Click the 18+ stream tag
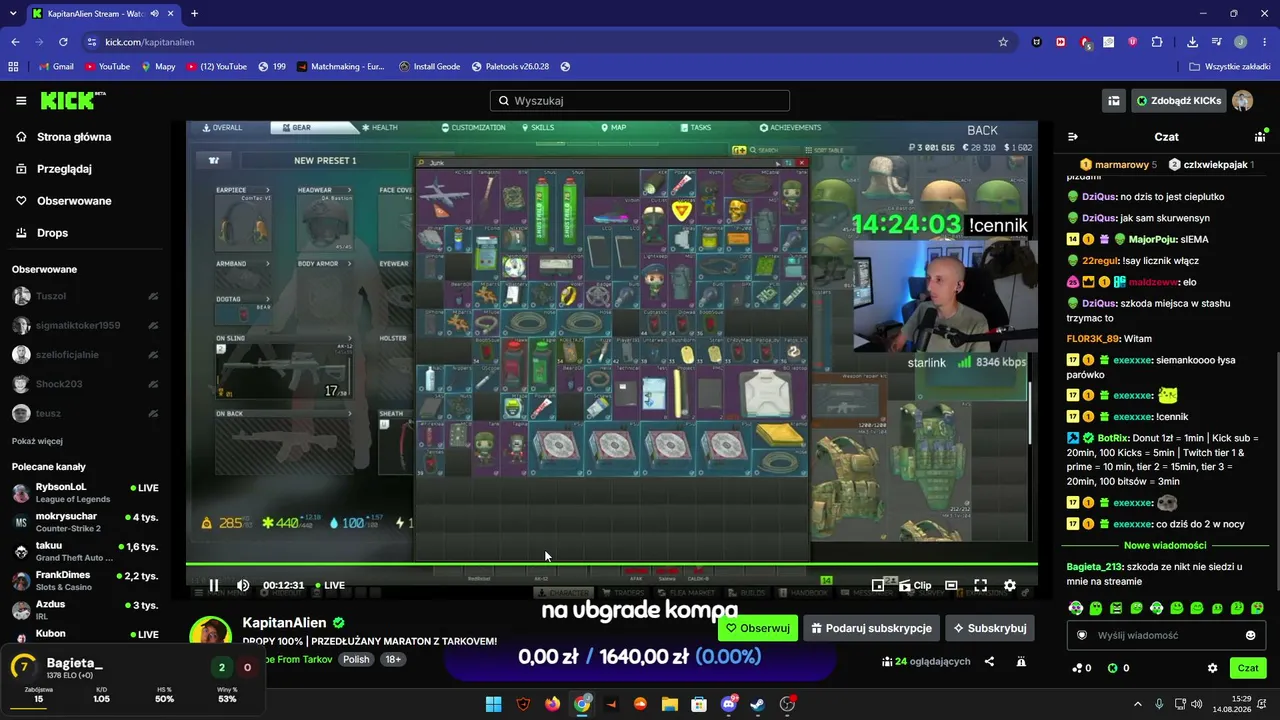 (x=393, y=660)
